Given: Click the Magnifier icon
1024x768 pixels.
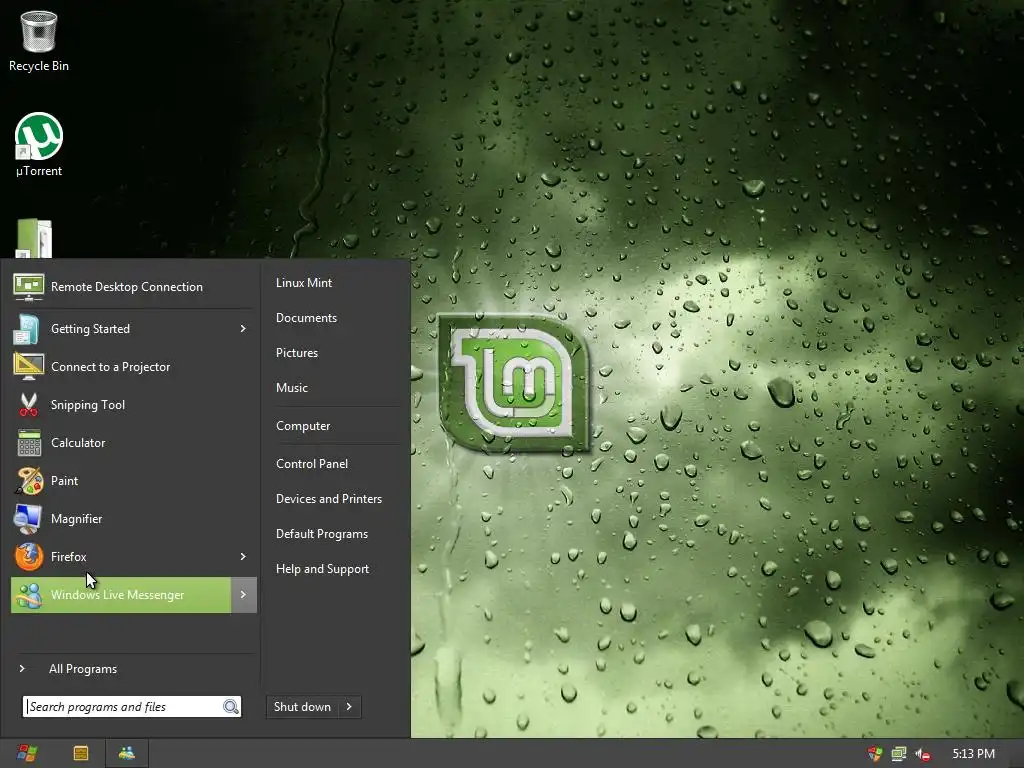Looking at the screenshot, I should pos(28,519).
